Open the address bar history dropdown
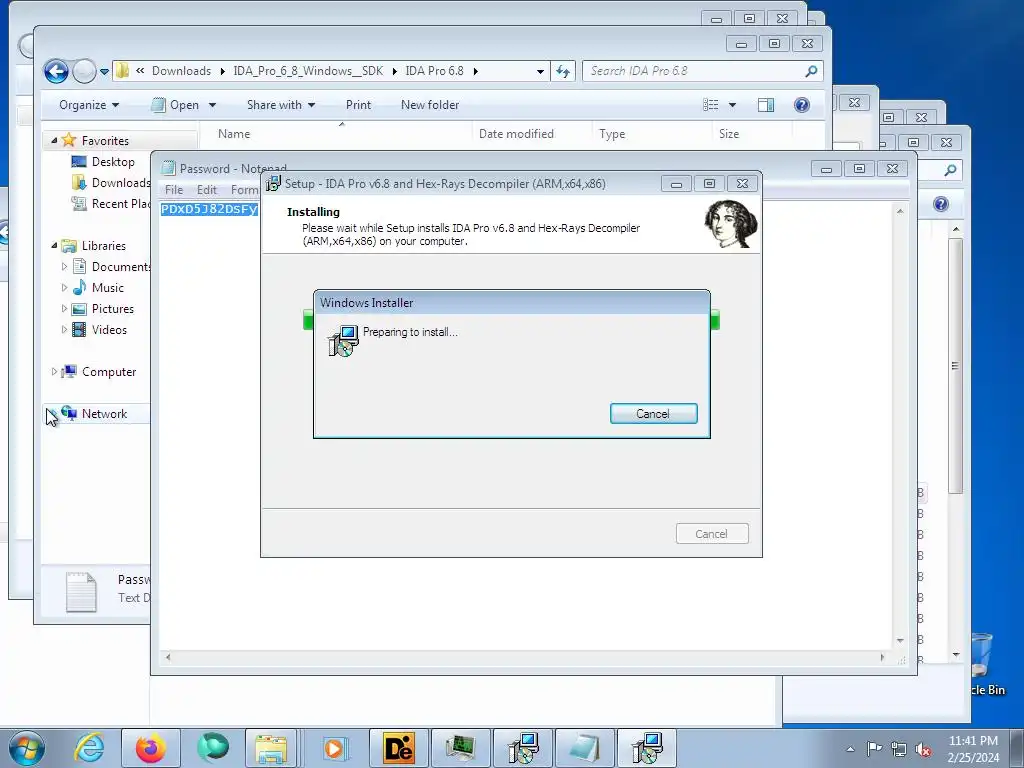1024x768 pixels. point(540,71)
